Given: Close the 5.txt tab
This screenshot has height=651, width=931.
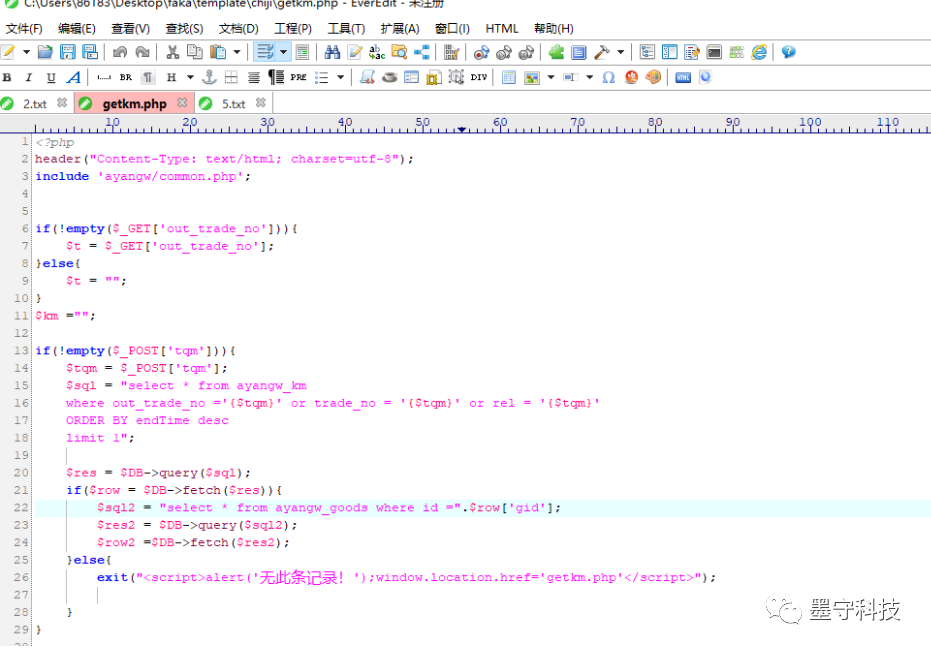Looking at the screenshot, I should point(261,103).
